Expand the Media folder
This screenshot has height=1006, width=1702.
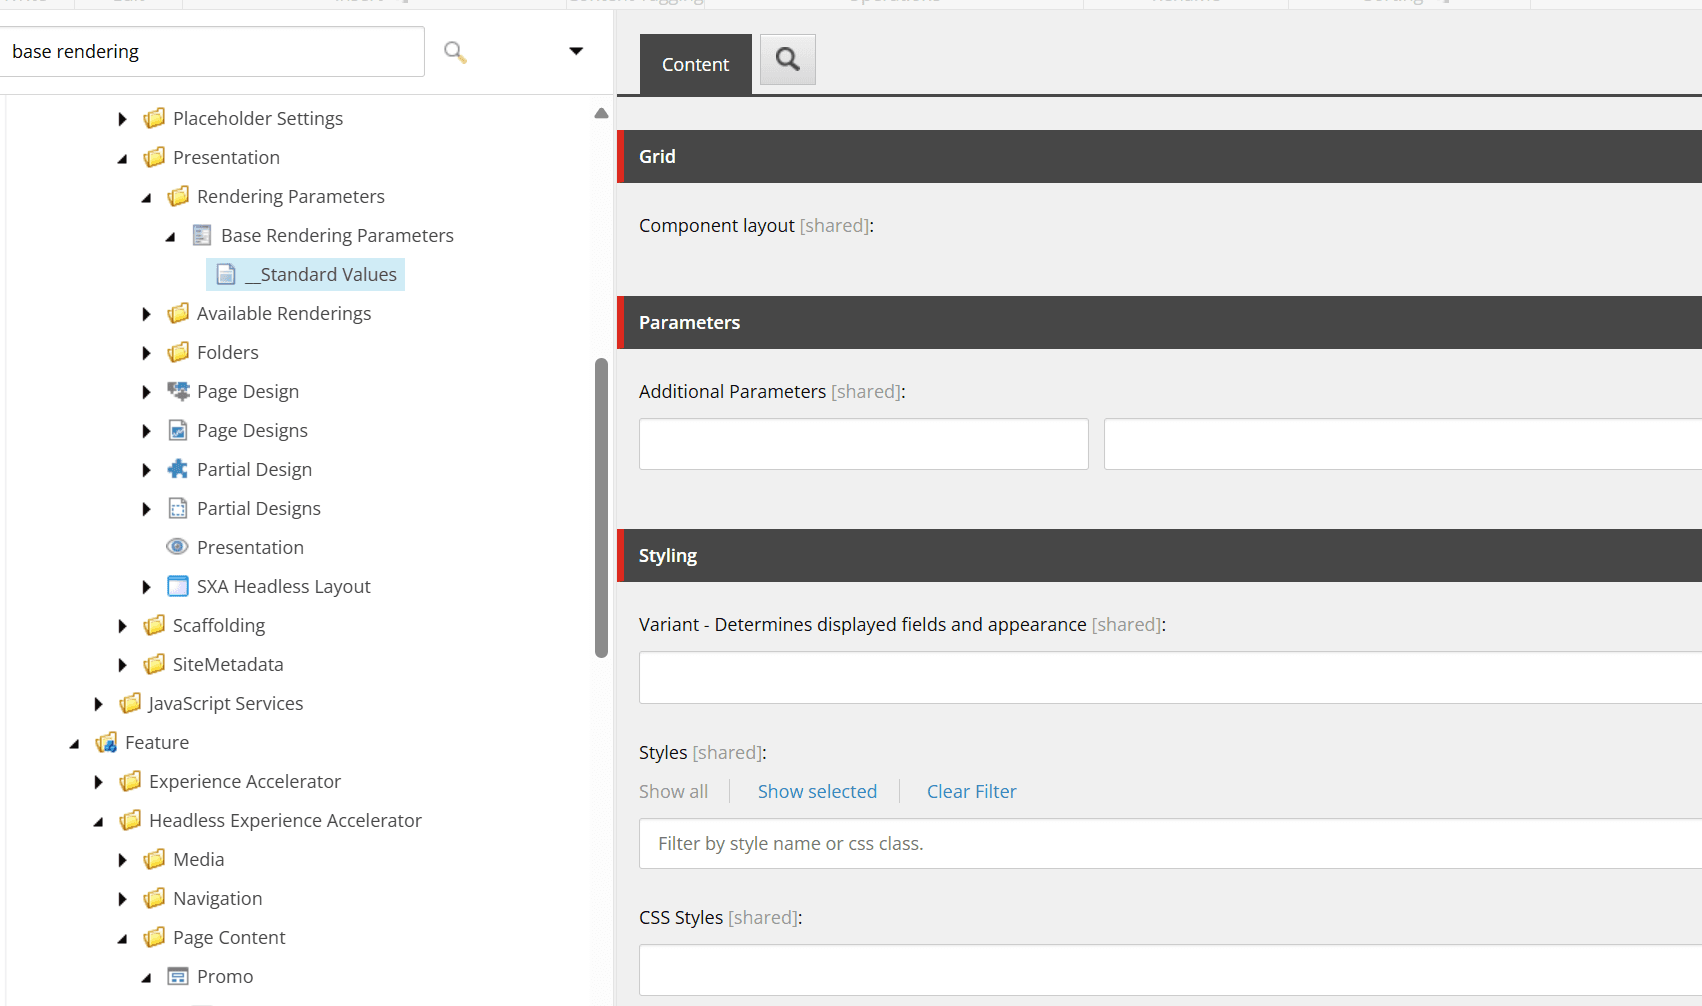(122, 860)
